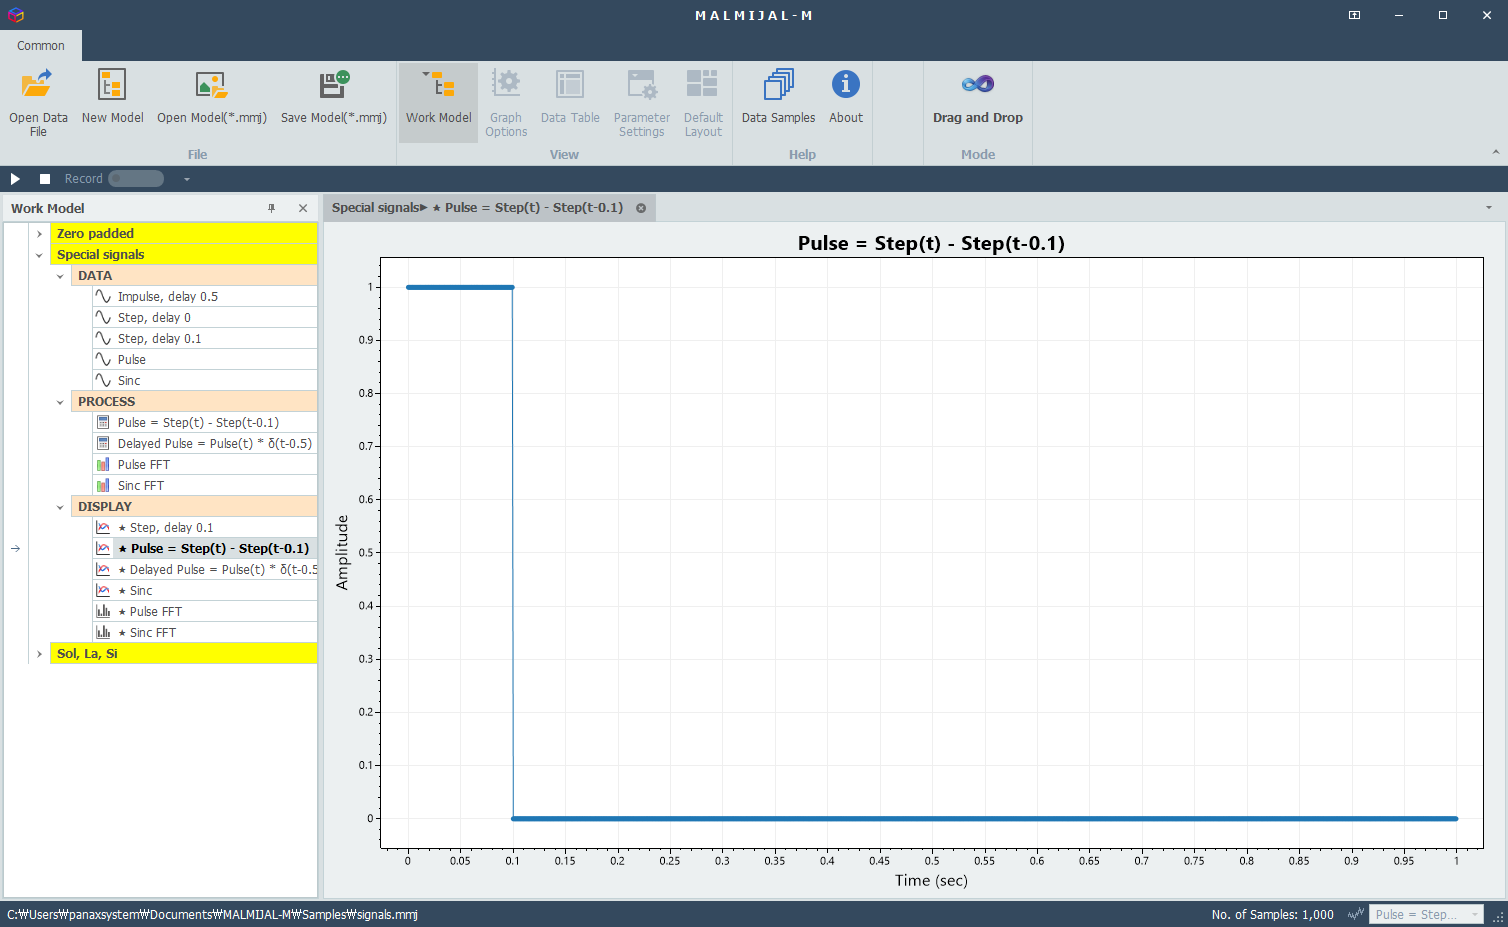Close the Pulse graph tab
Screen dimensions: 1508x927
point(641,208)
